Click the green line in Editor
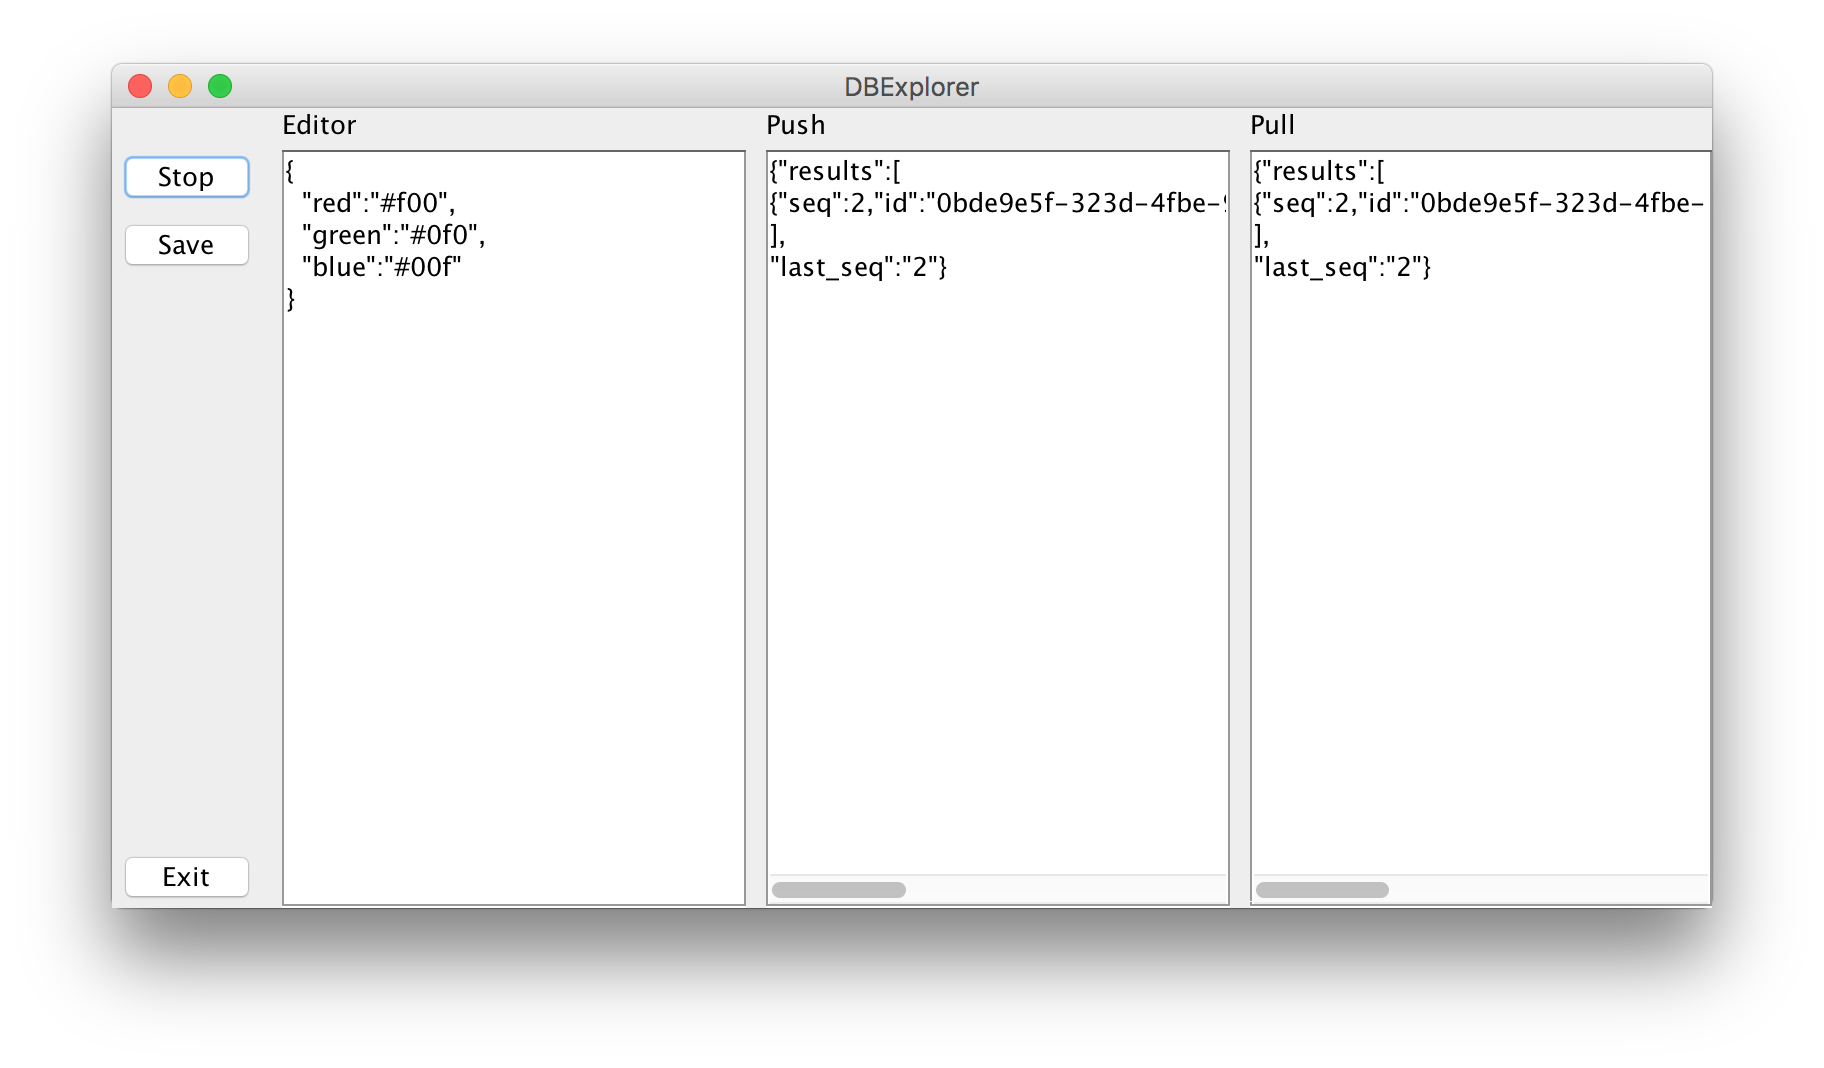The width and height of the screenshot is (1824, 1068). click(393, 235)
